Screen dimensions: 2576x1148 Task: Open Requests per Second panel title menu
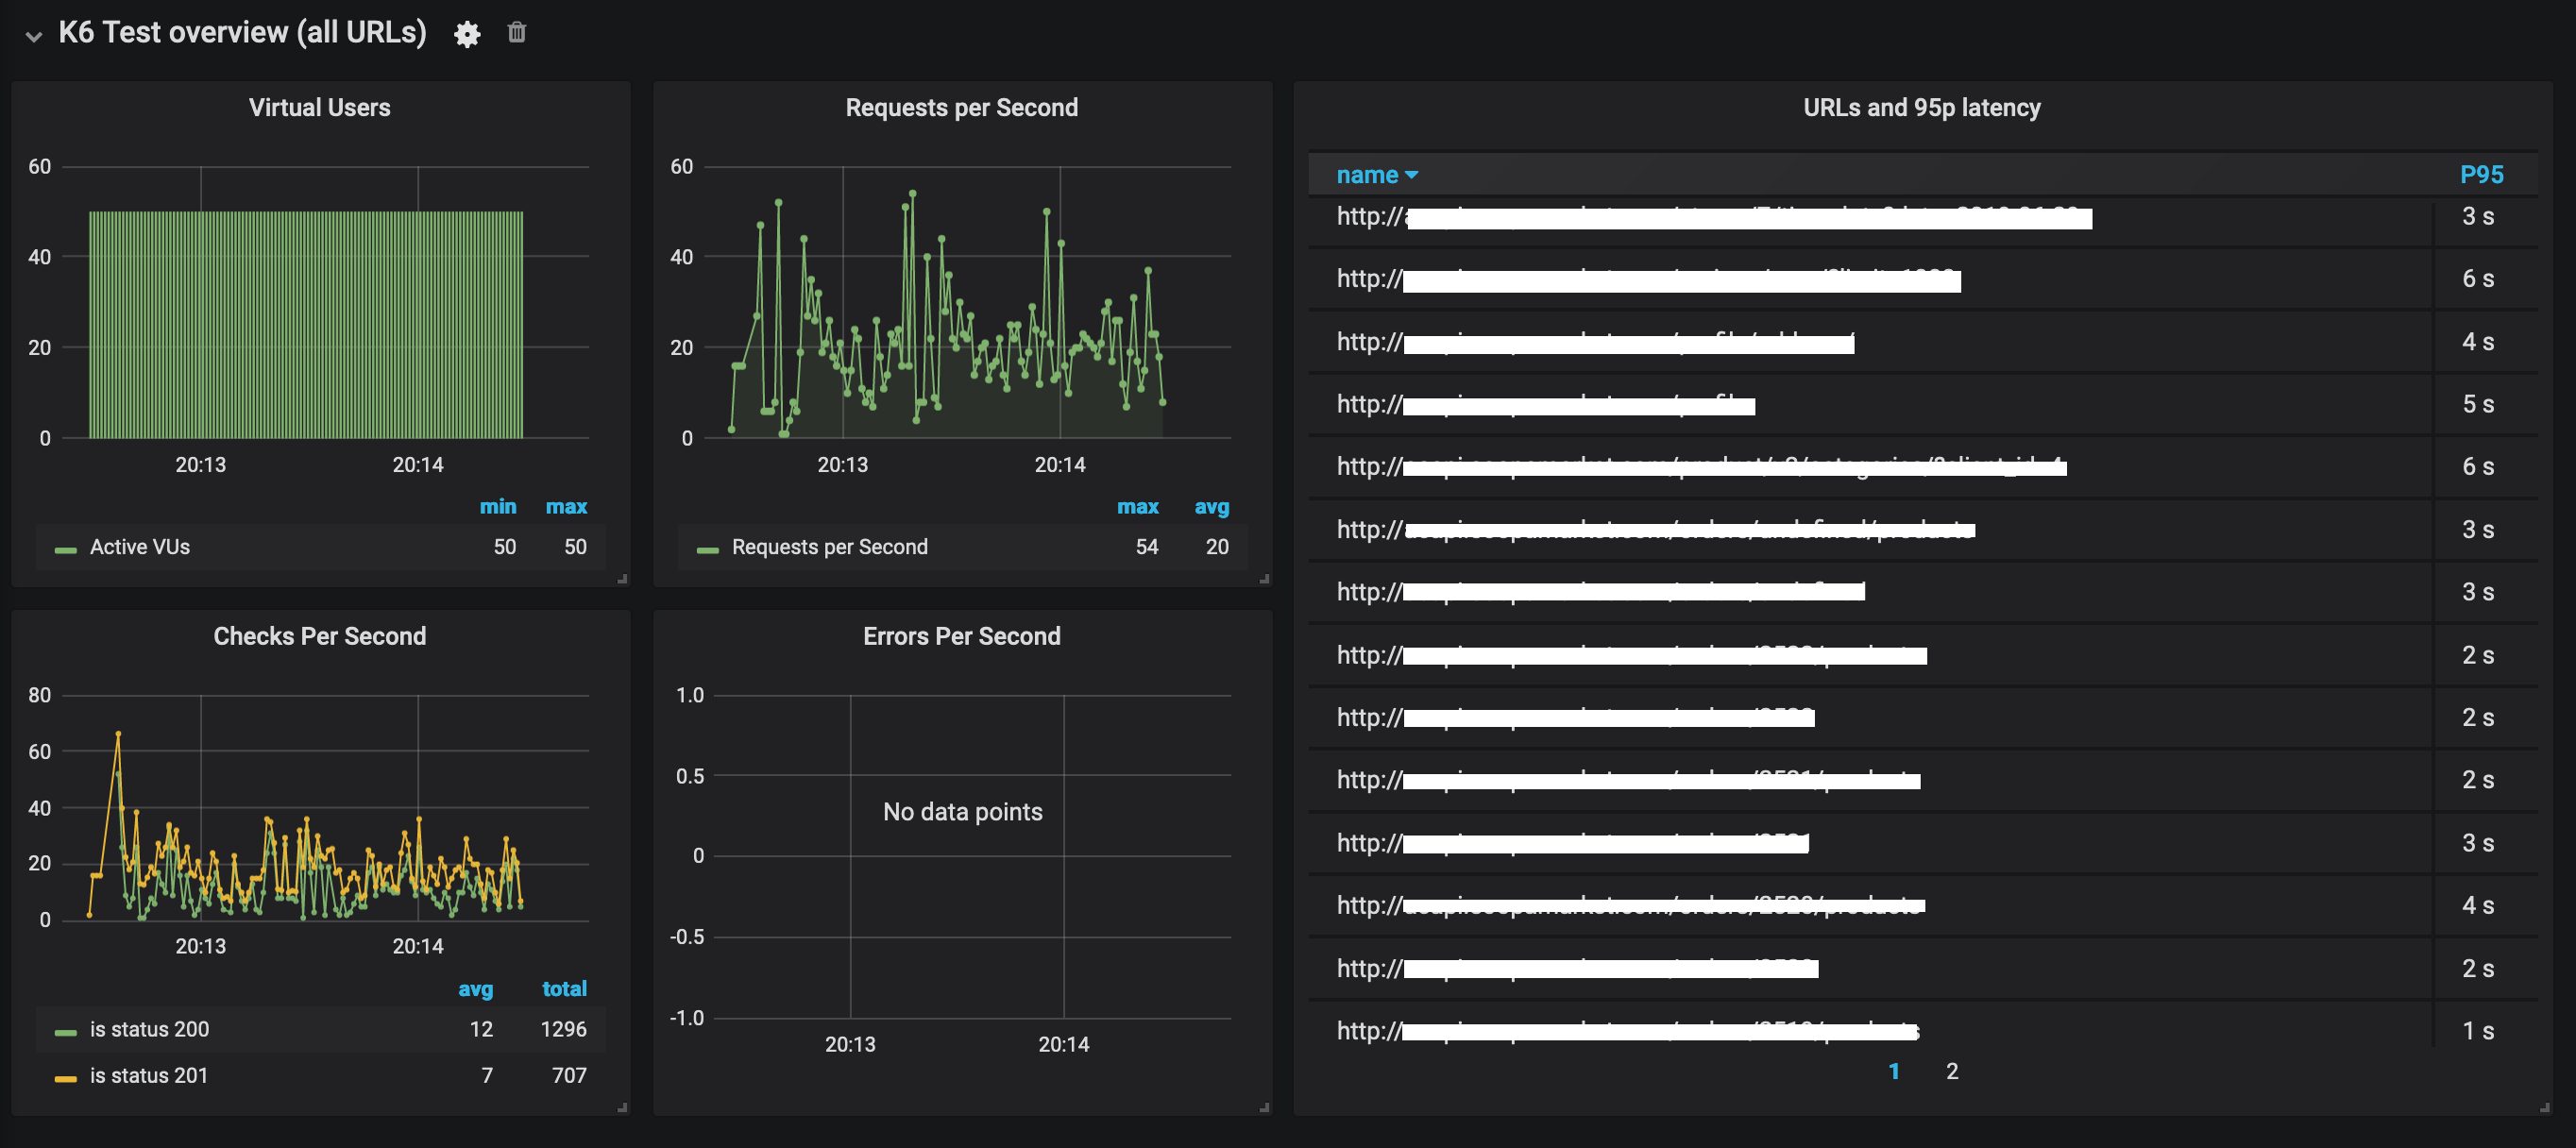point(961,107)
